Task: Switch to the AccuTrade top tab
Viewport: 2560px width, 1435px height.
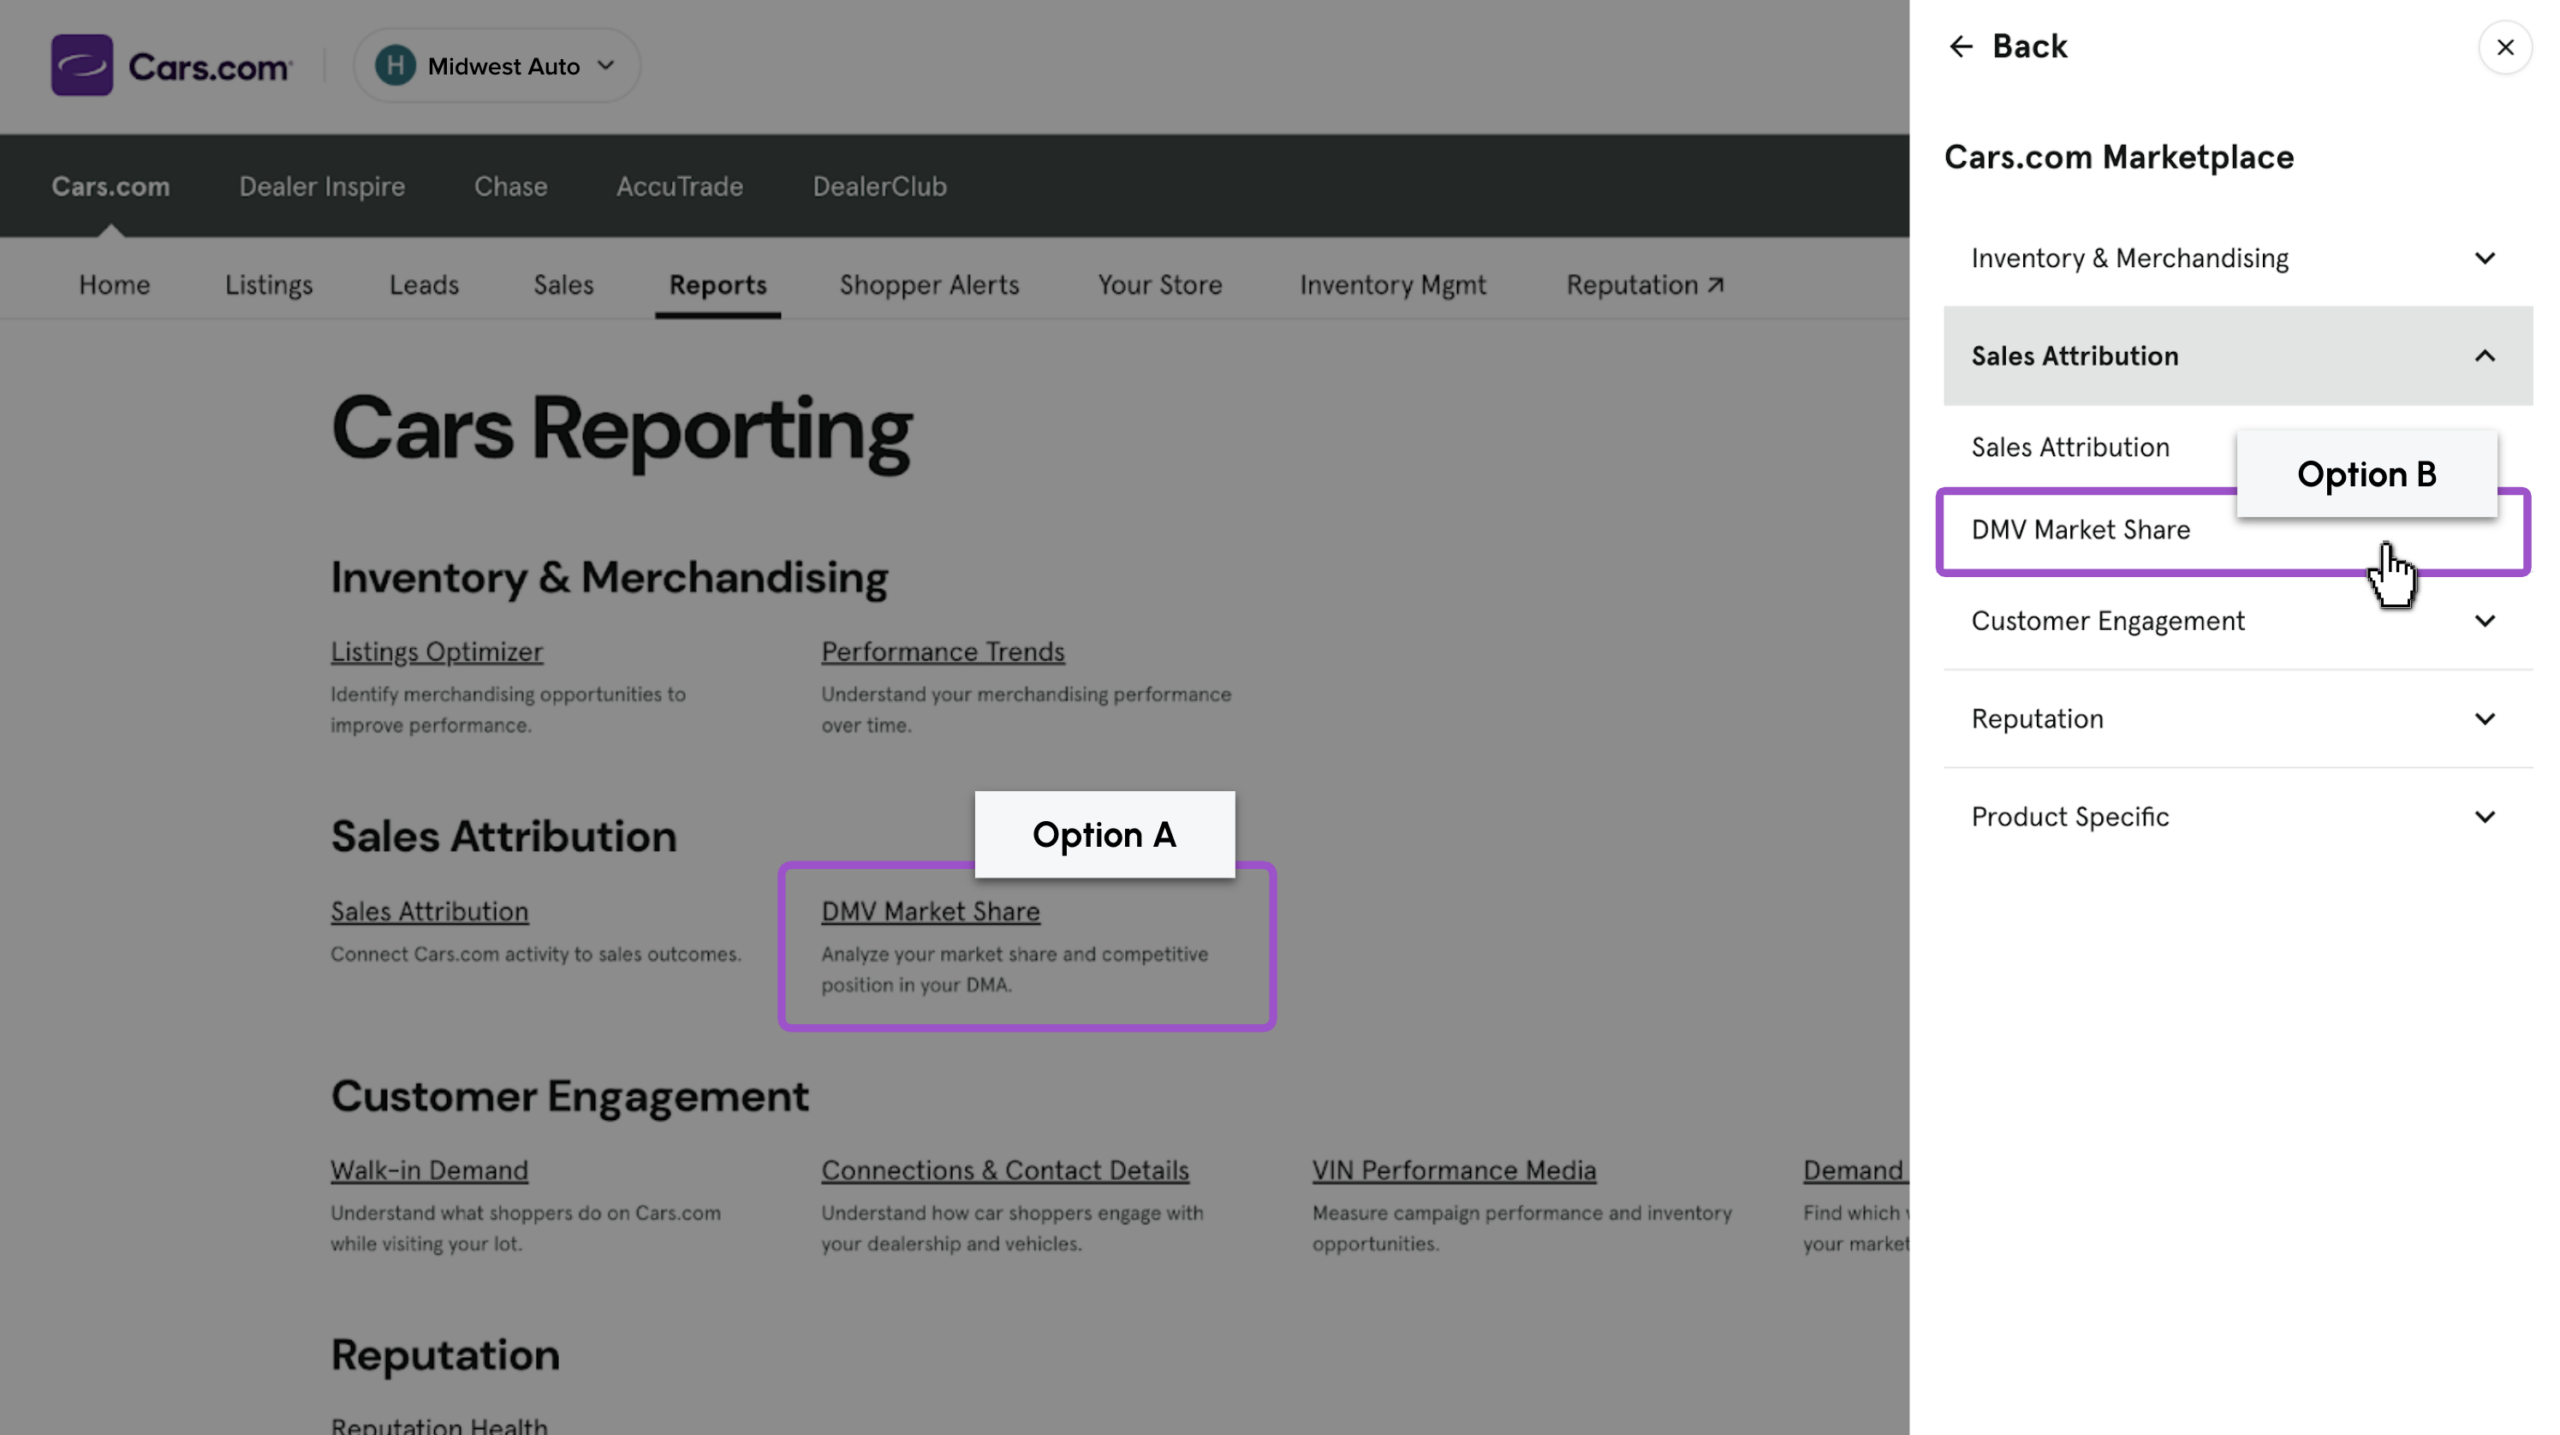Action: point(680,186)
